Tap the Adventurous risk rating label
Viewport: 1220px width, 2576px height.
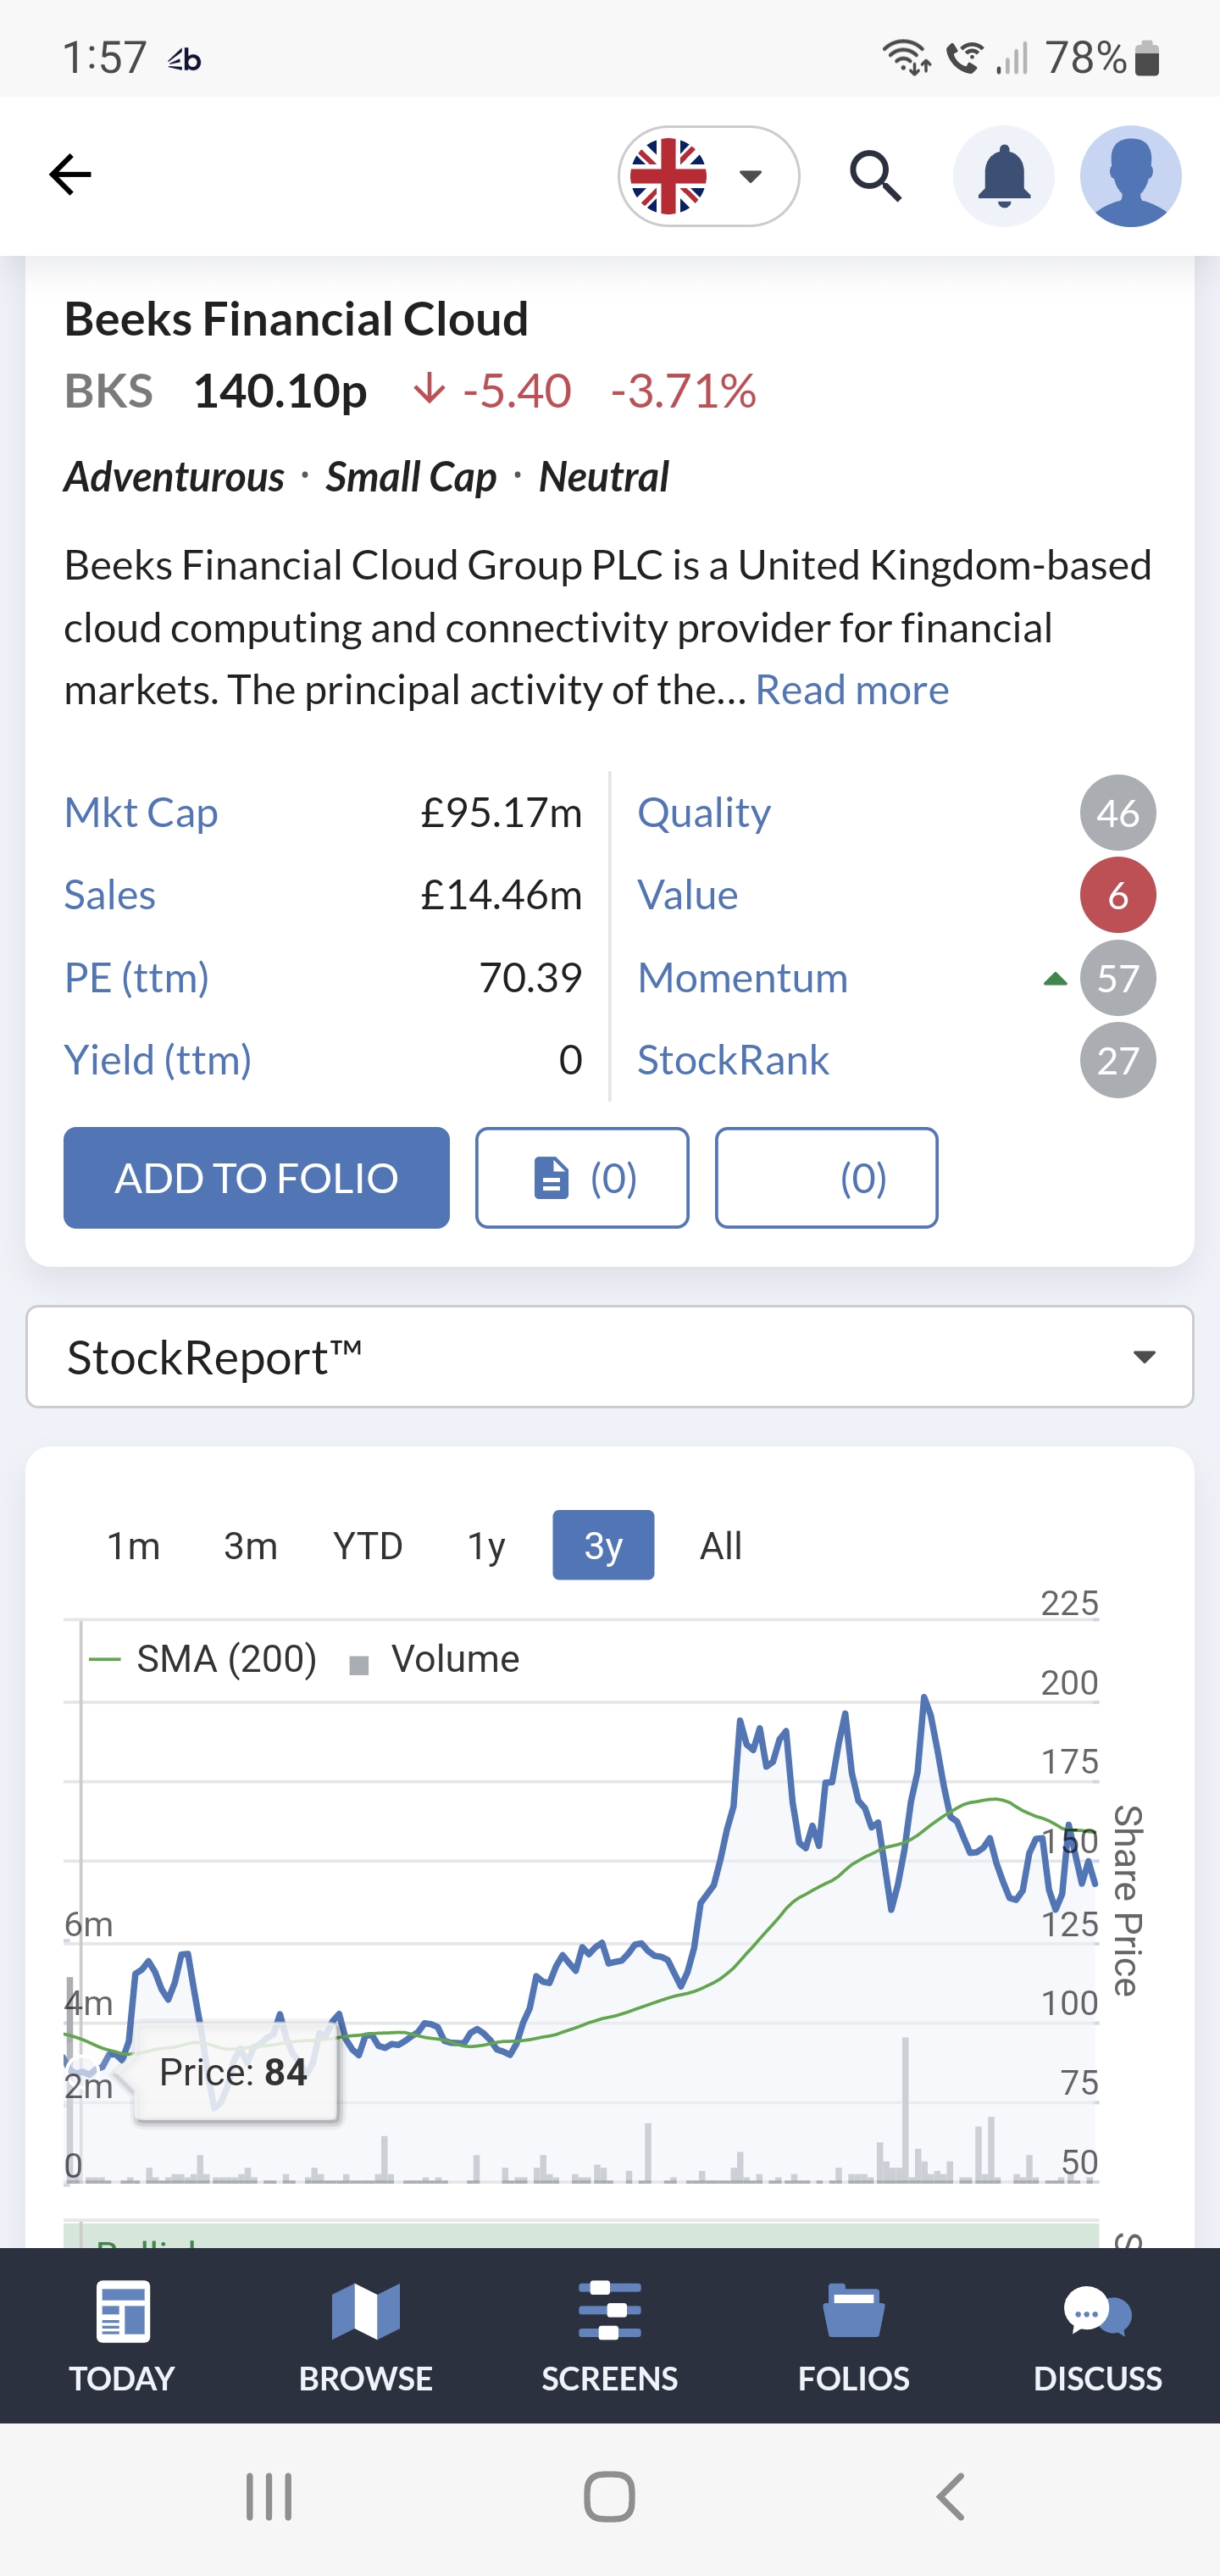coord(174,477)
